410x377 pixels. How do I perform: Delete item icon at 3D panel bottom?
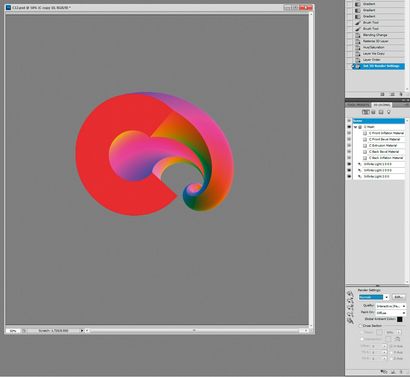coord(401,371)
